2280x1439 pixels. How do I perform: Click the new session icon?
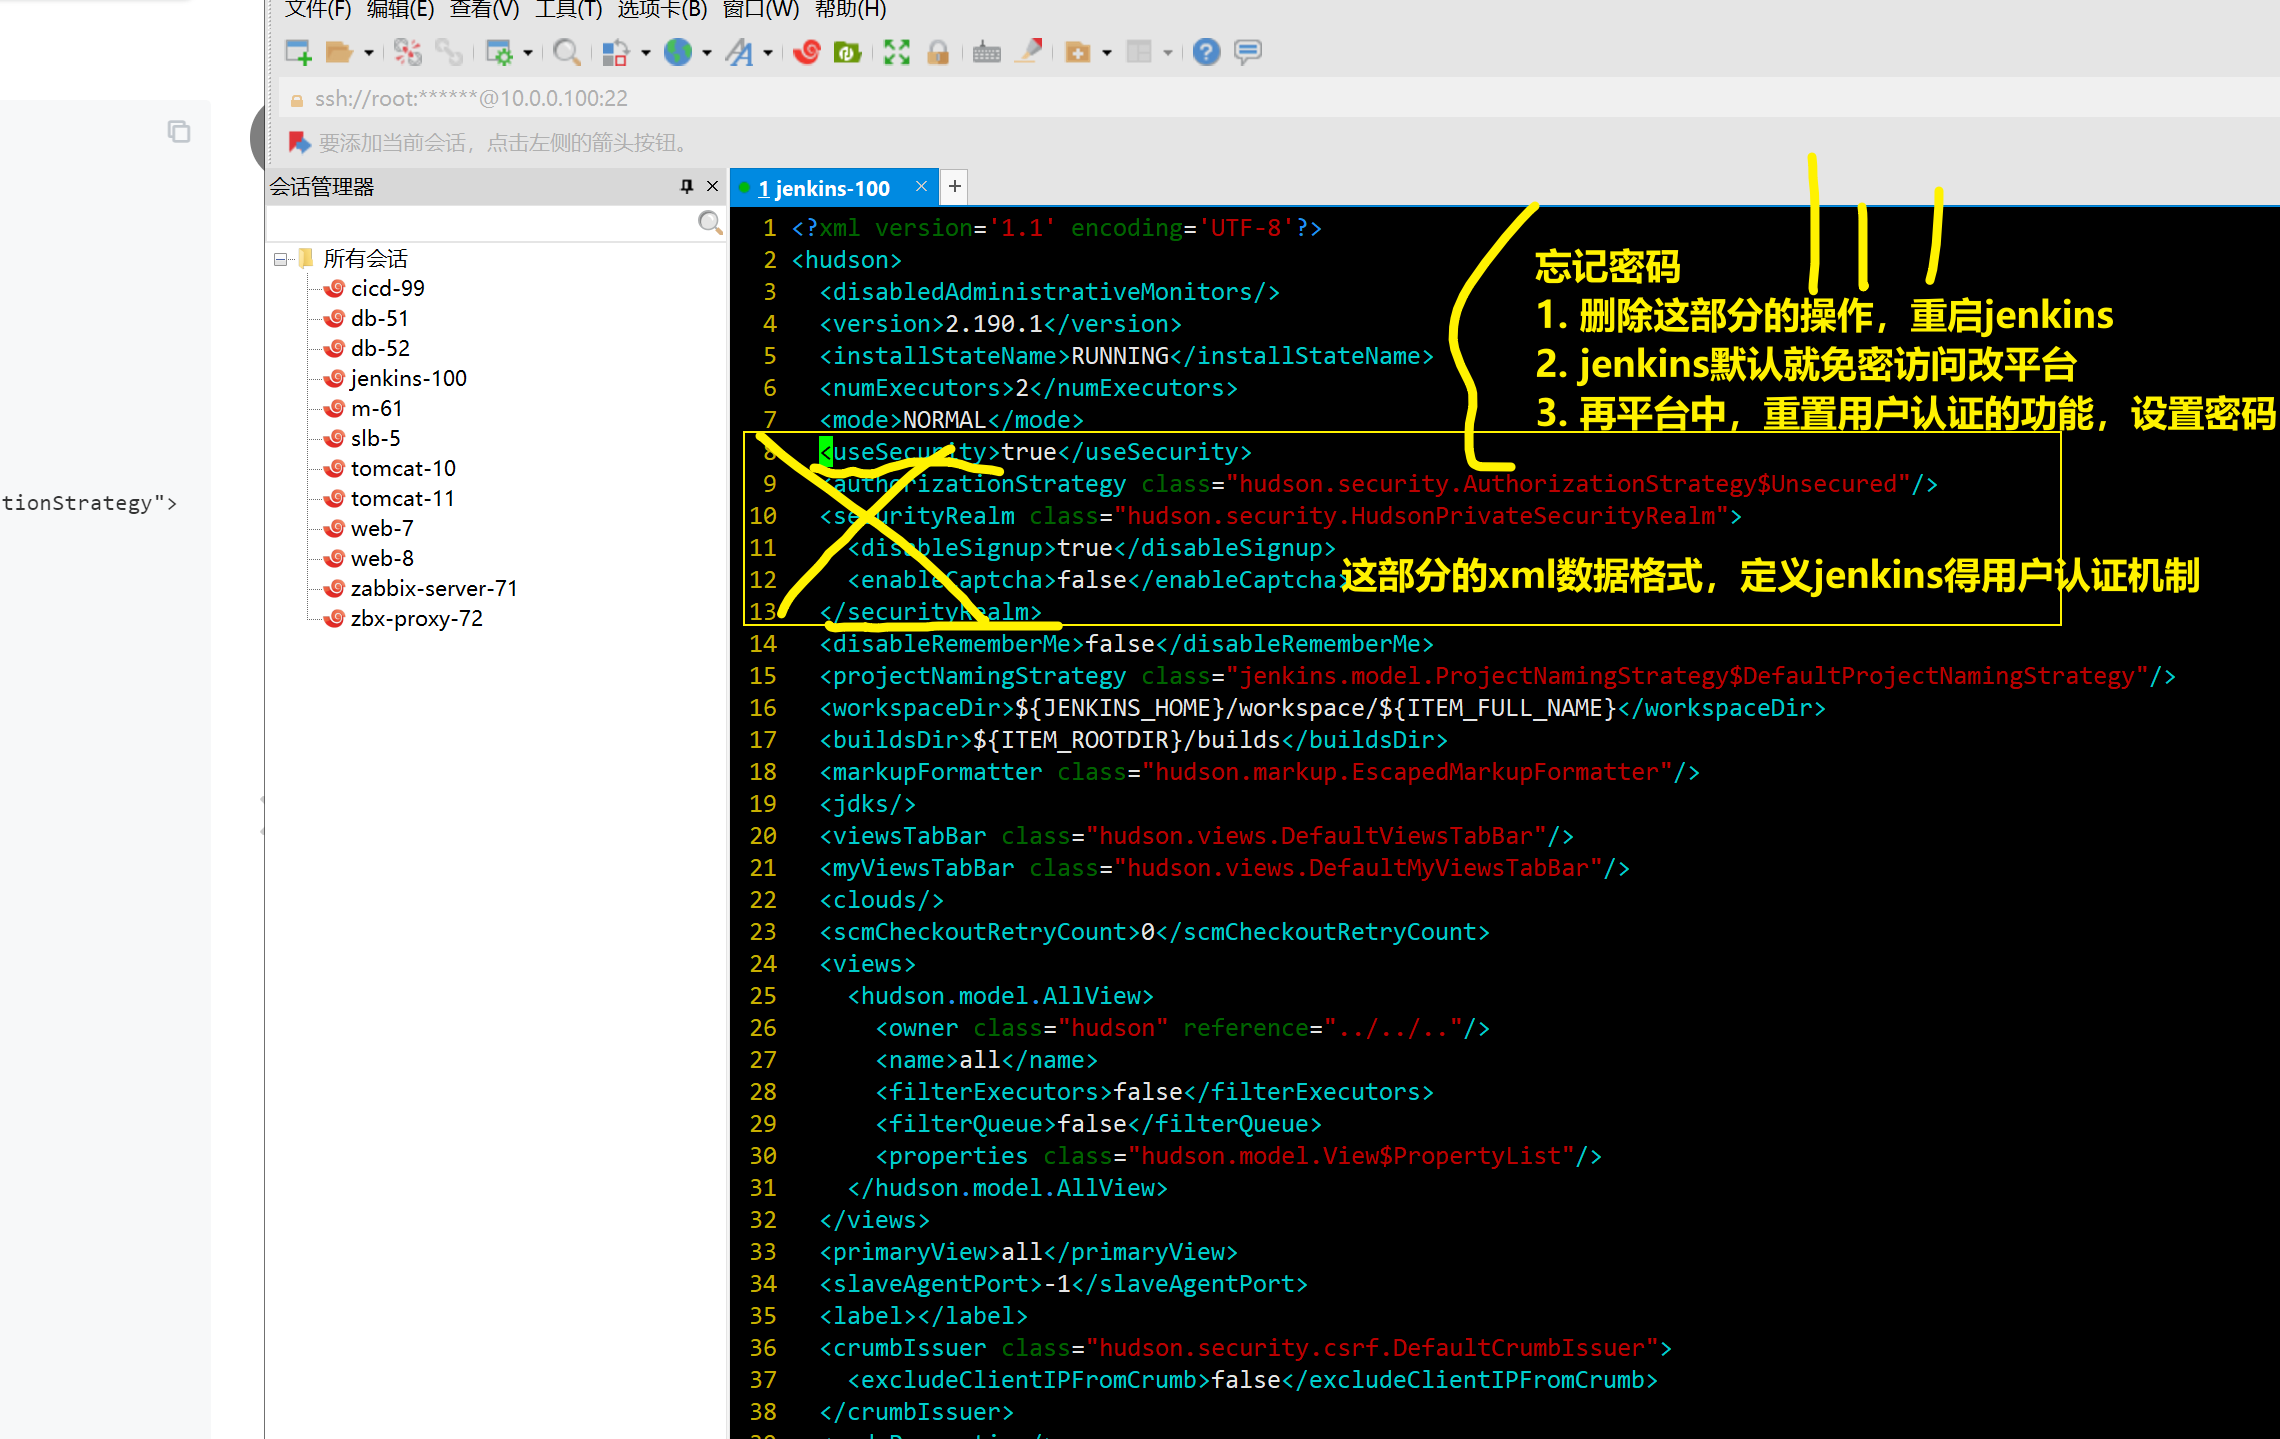click(x=298, y=52)
